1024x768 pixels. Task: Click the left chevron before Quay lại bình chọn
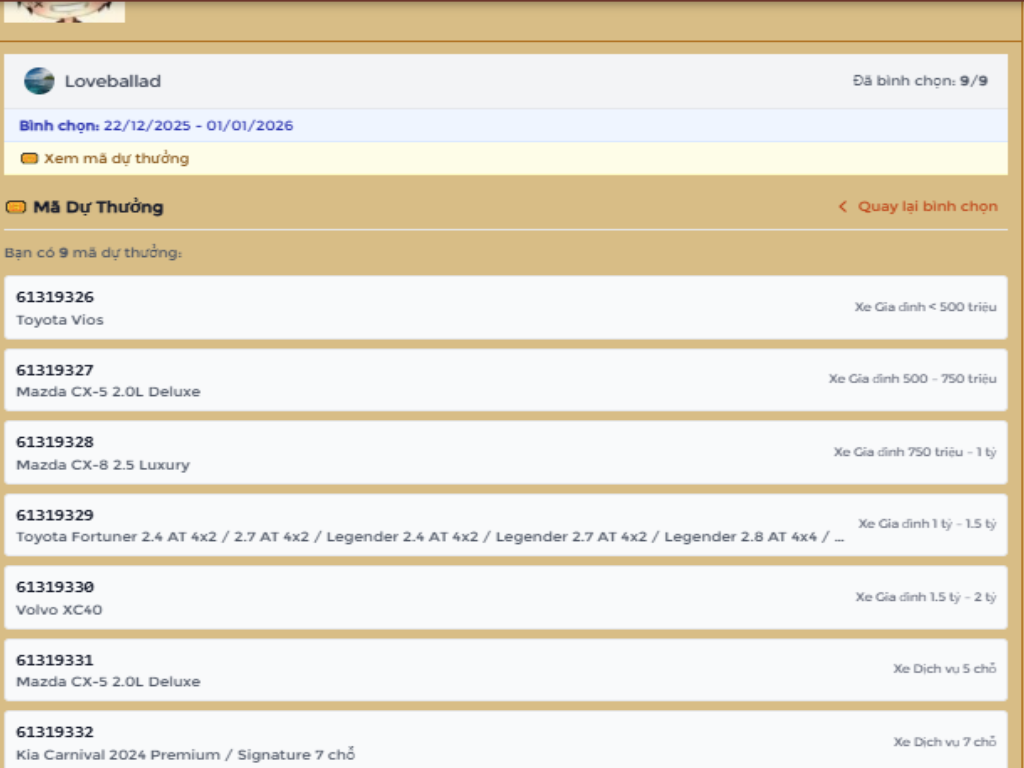pyautogui.click(x=842, y=207)
